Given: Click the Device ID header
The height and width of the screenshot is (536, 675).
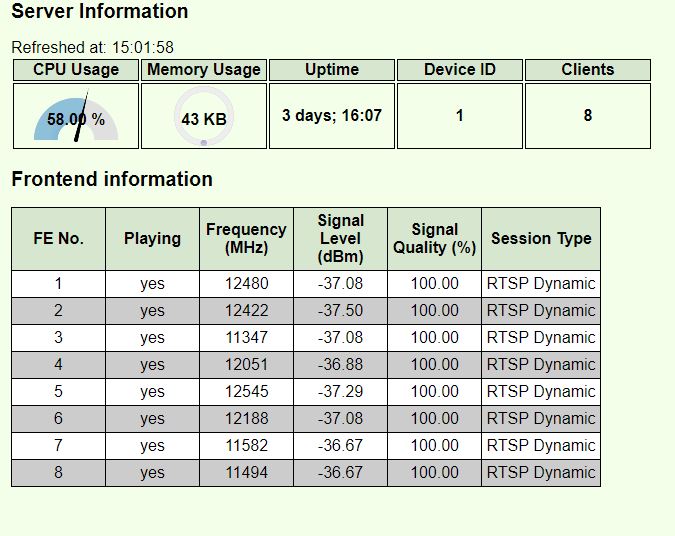Looking at the screenshot, I should [460, 70].
